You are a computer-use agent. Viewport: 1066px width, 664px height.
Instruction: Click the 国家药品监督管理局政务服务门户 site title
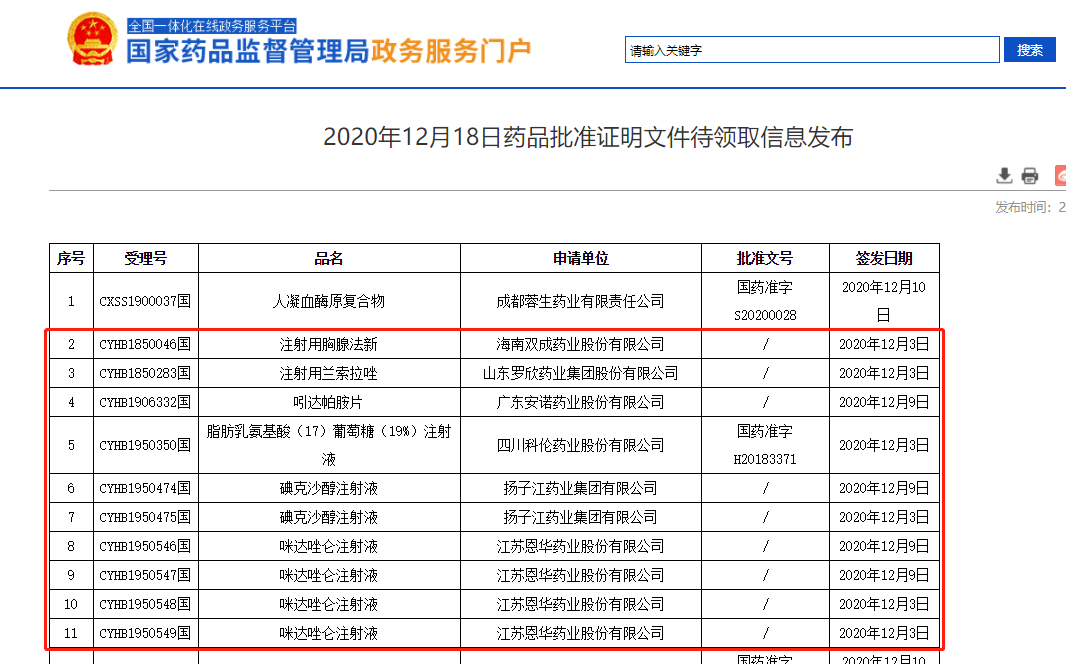point(328,51)
